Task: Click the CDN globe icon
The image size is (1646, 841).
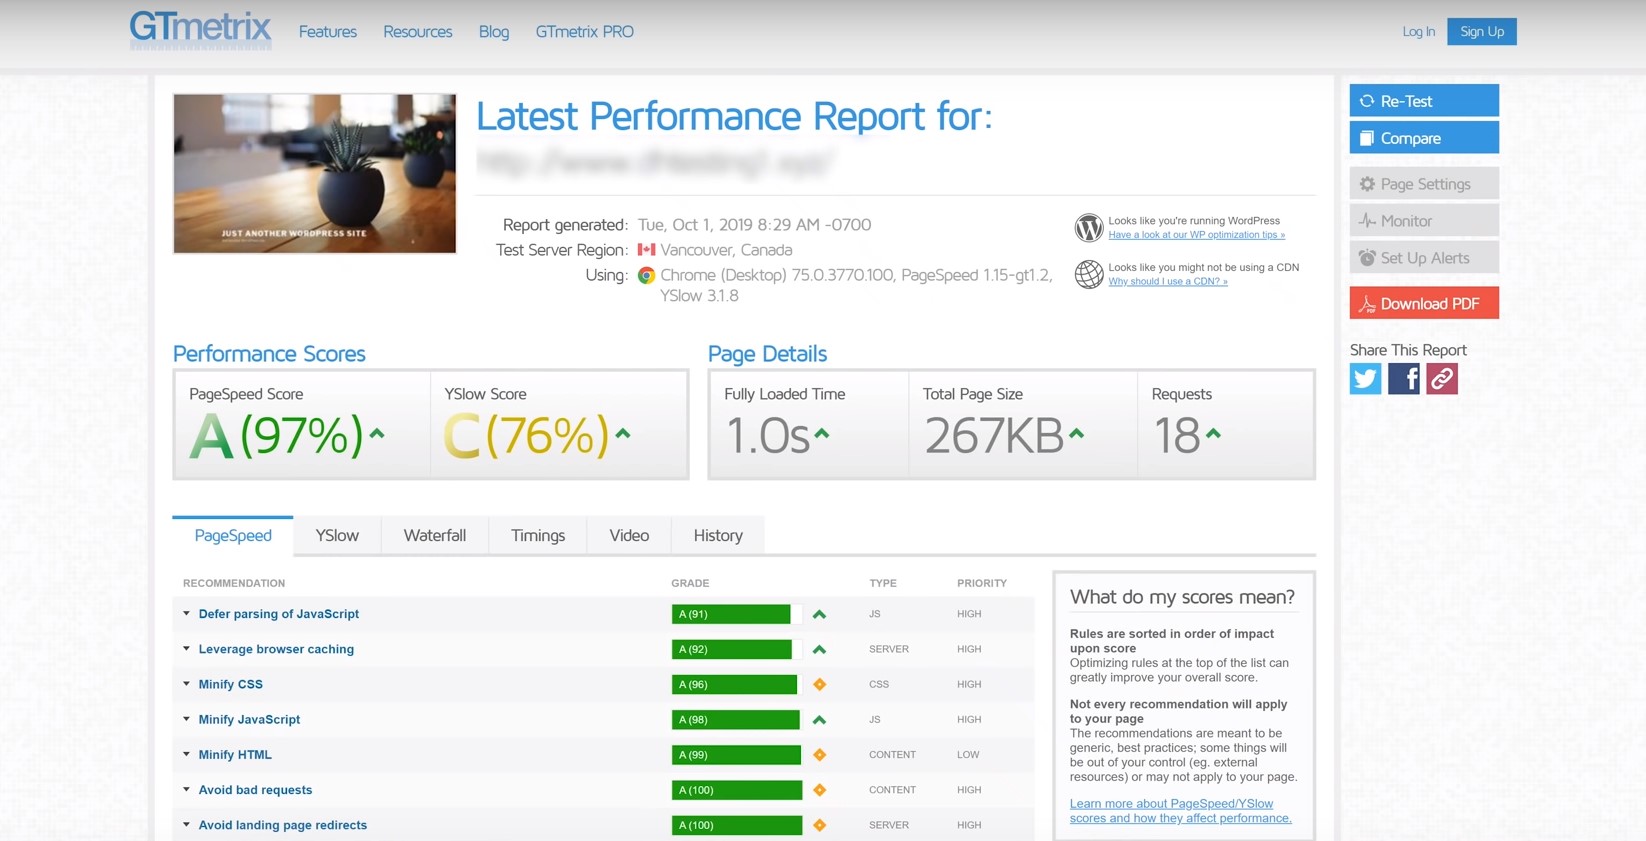Action: [1088, 273]
